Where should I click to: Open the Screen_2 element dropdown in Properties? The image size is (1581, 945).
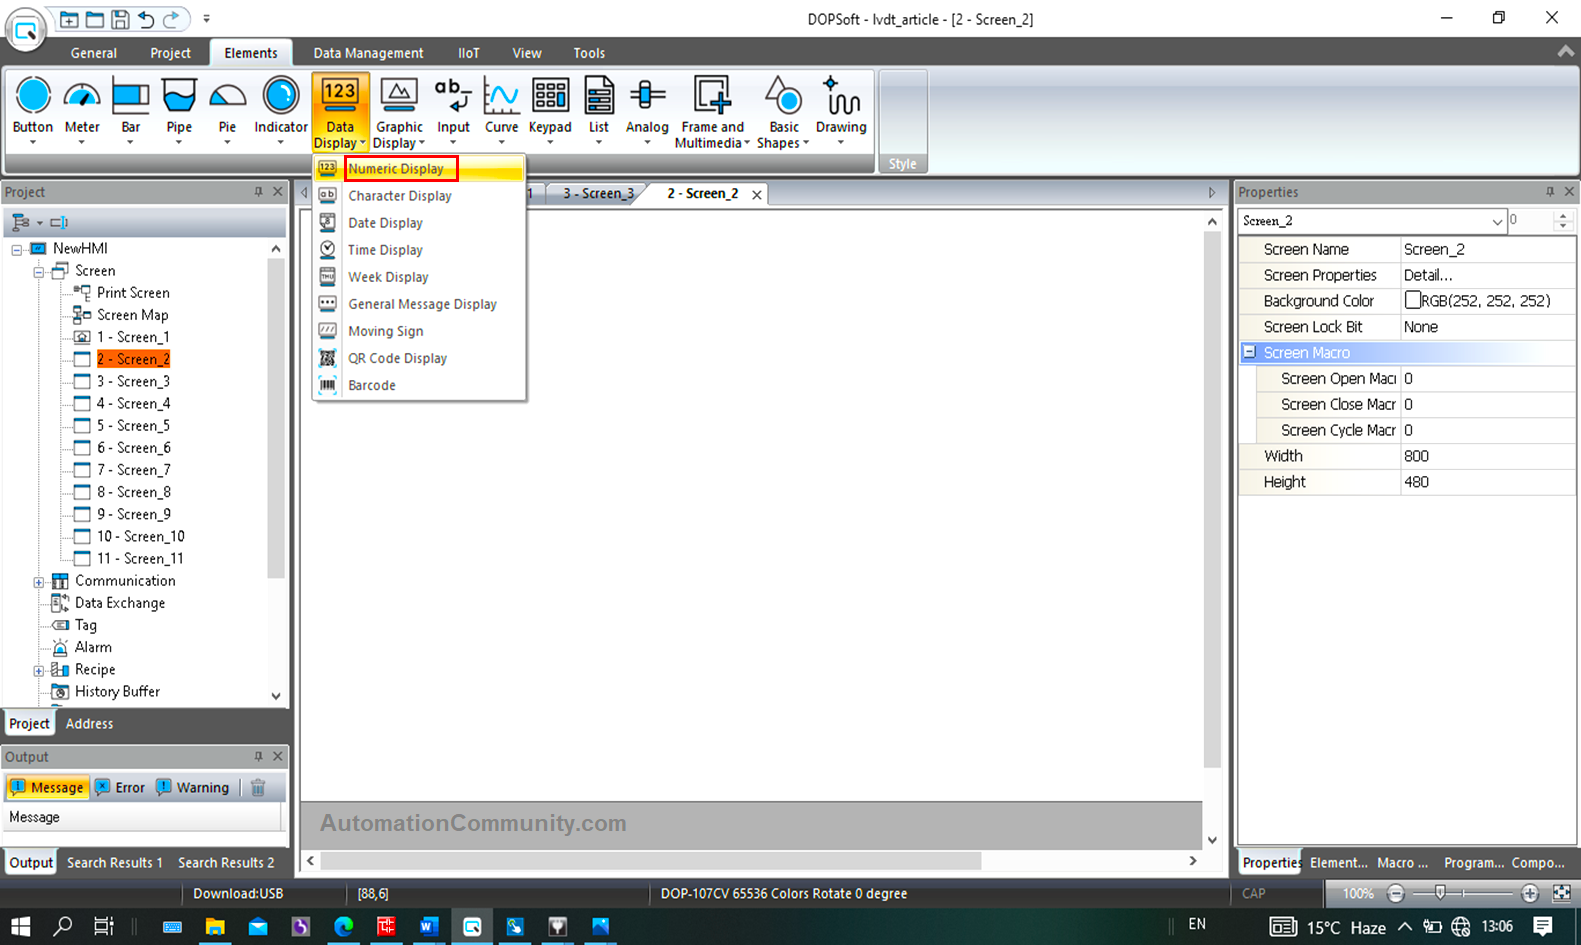coord(1497,221)
